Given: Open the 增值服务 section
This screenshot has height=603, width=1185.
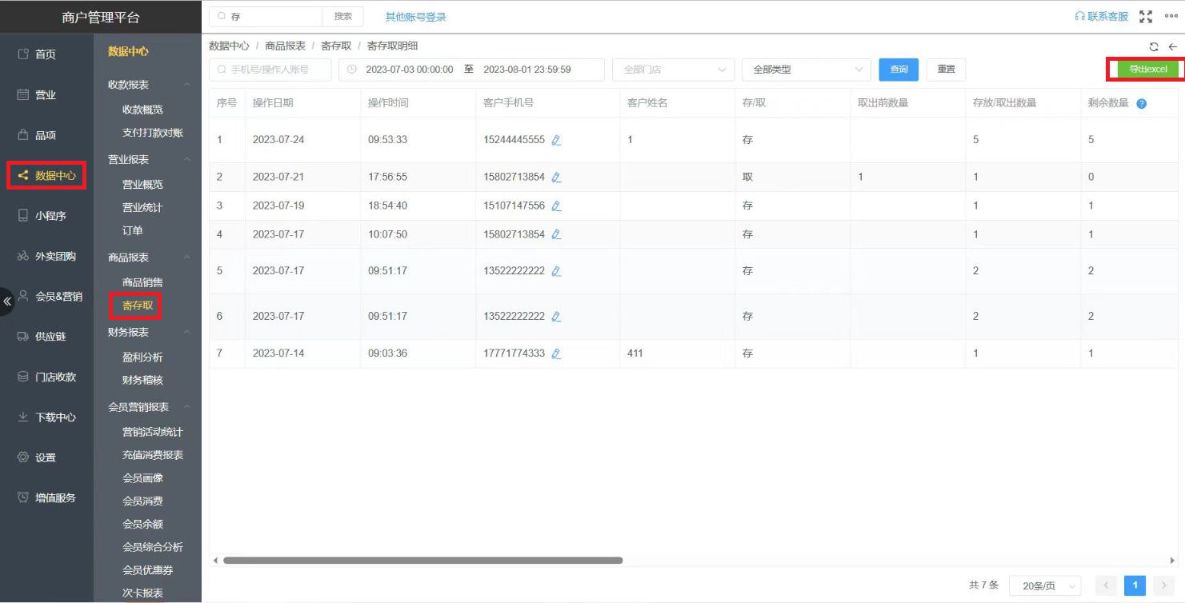Looking at the screenshot, I should click(46, 498).
